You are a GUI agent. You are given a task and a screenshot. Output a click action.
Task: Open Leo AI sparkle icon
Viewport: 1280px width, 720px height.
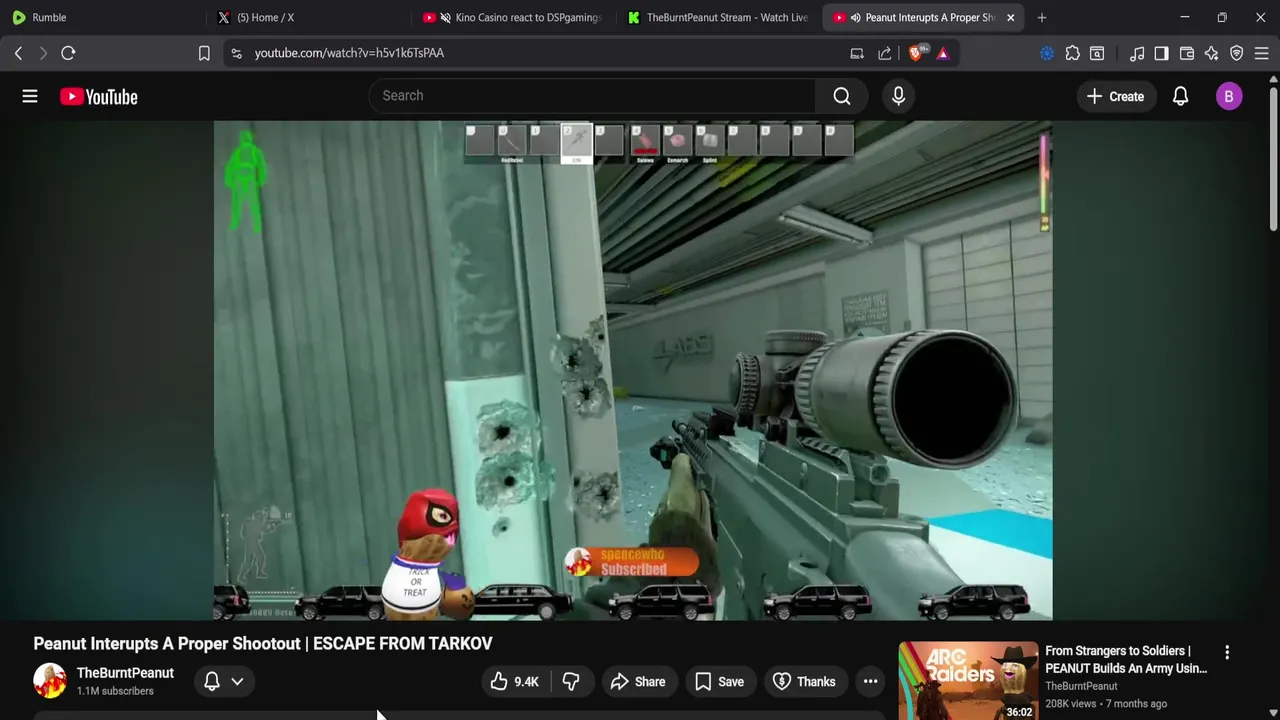coord(1211,53)
